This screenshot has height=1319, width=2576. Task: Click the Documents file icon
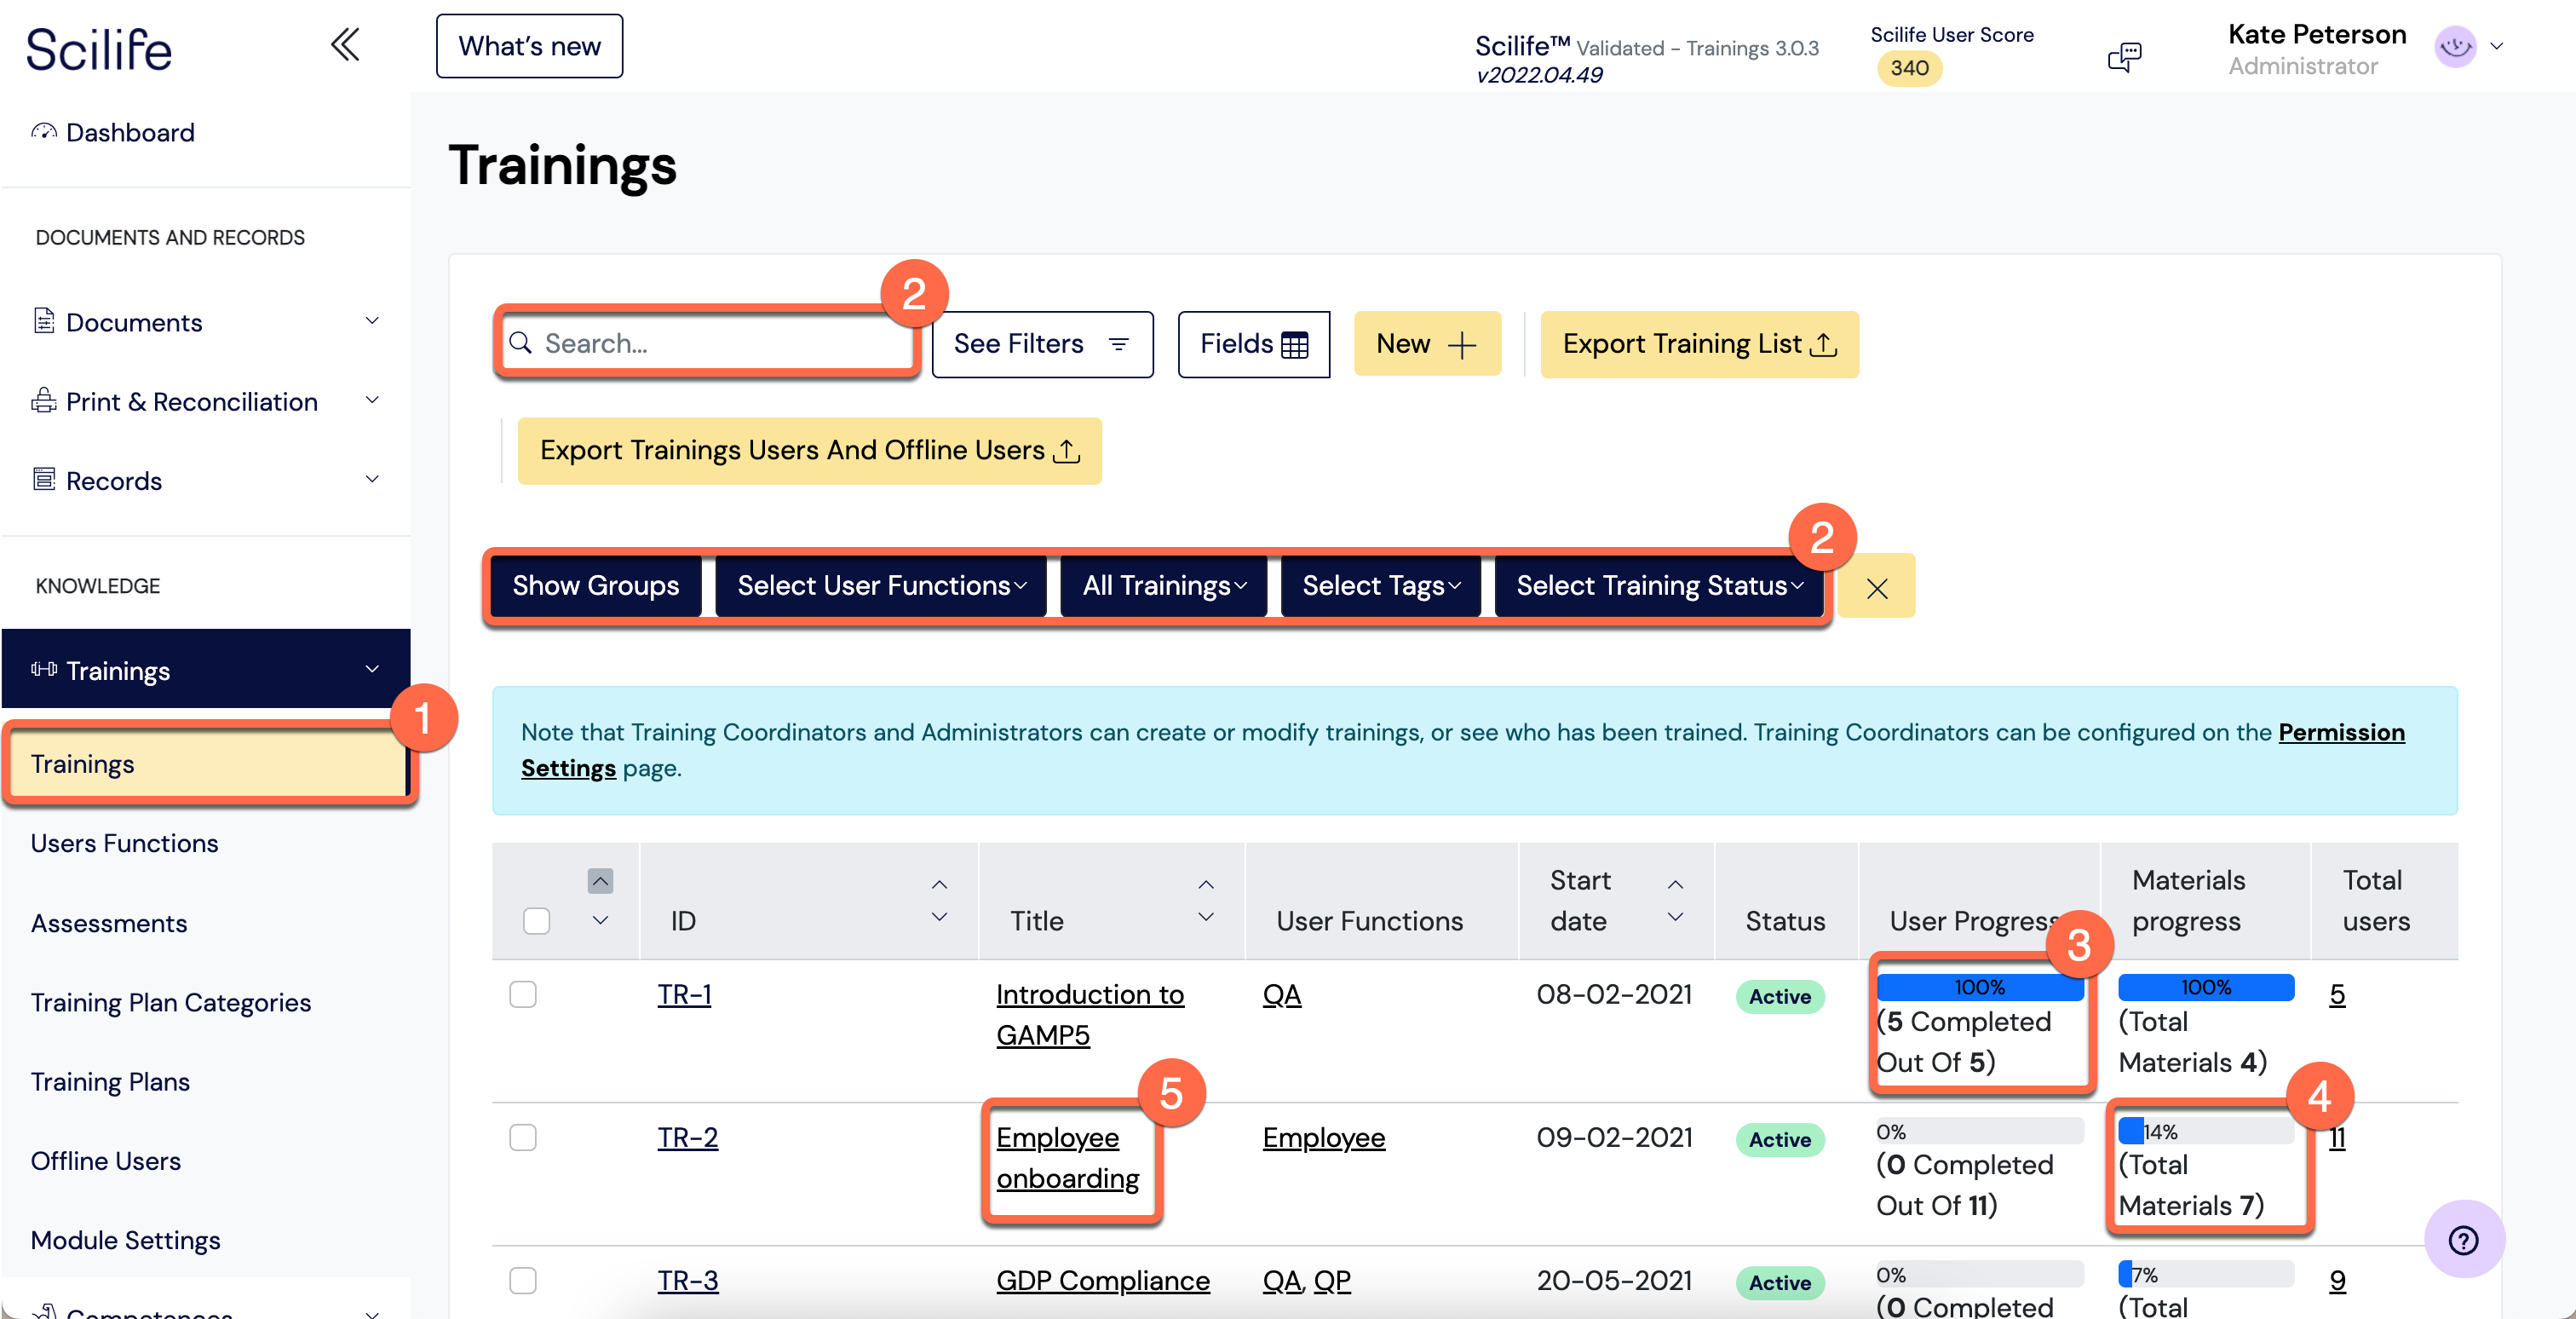[44, 320]
